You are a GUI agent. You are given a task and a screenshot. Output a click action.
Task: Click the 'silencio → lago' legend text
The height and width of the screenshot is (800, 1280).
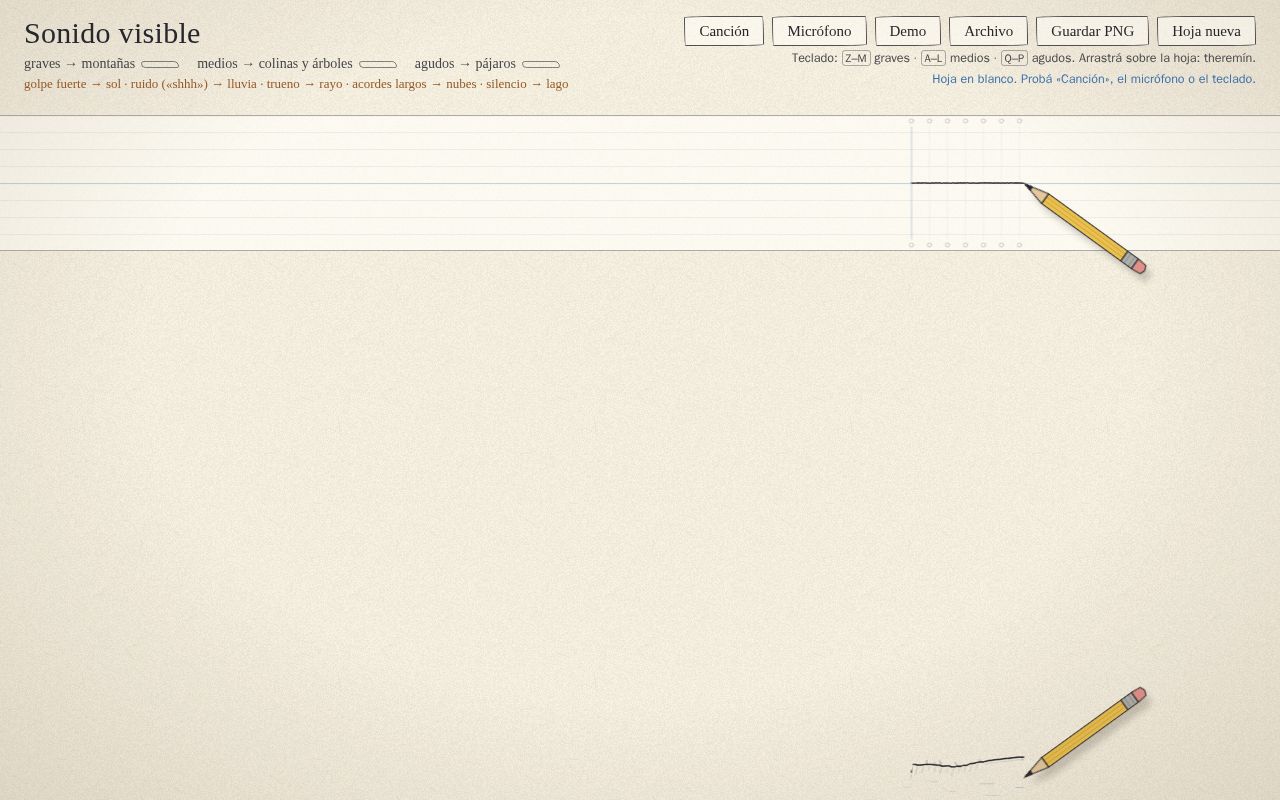pos(527,84)
